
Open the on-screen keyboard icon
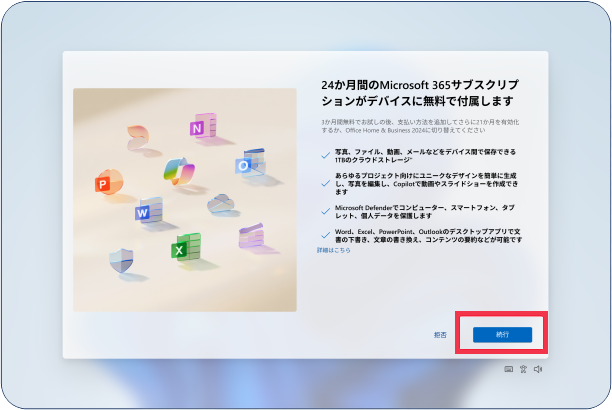(x=509, y=369)
